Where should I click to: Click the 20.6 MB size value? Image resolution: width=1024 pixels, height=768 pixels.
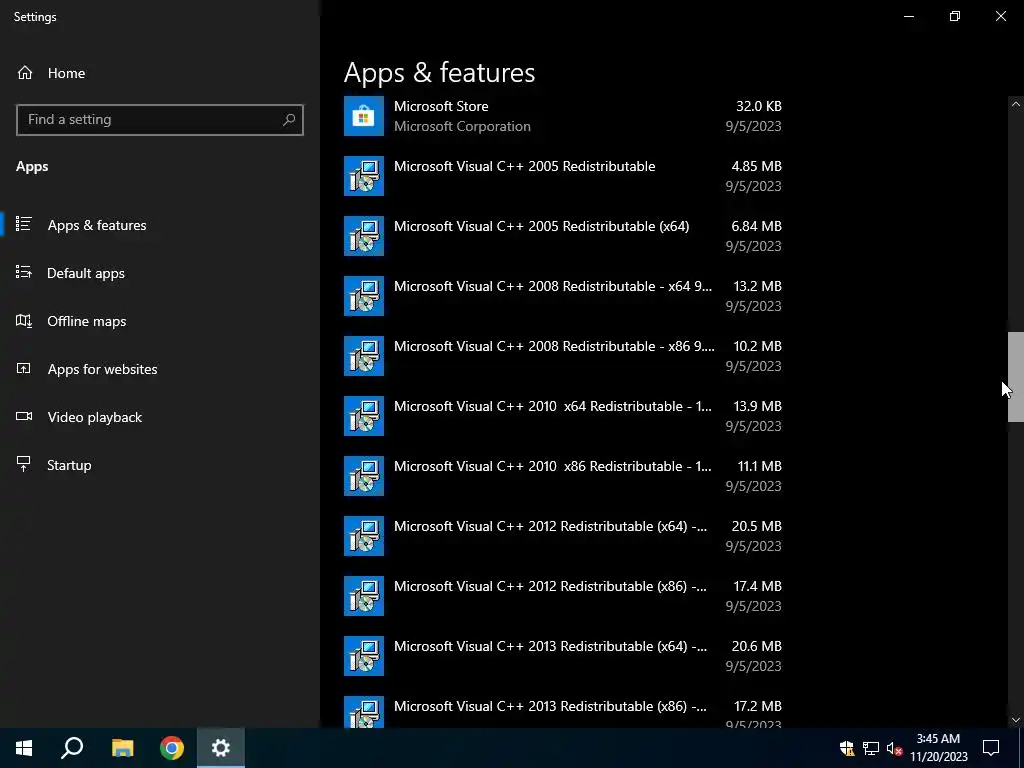point(756,647)
